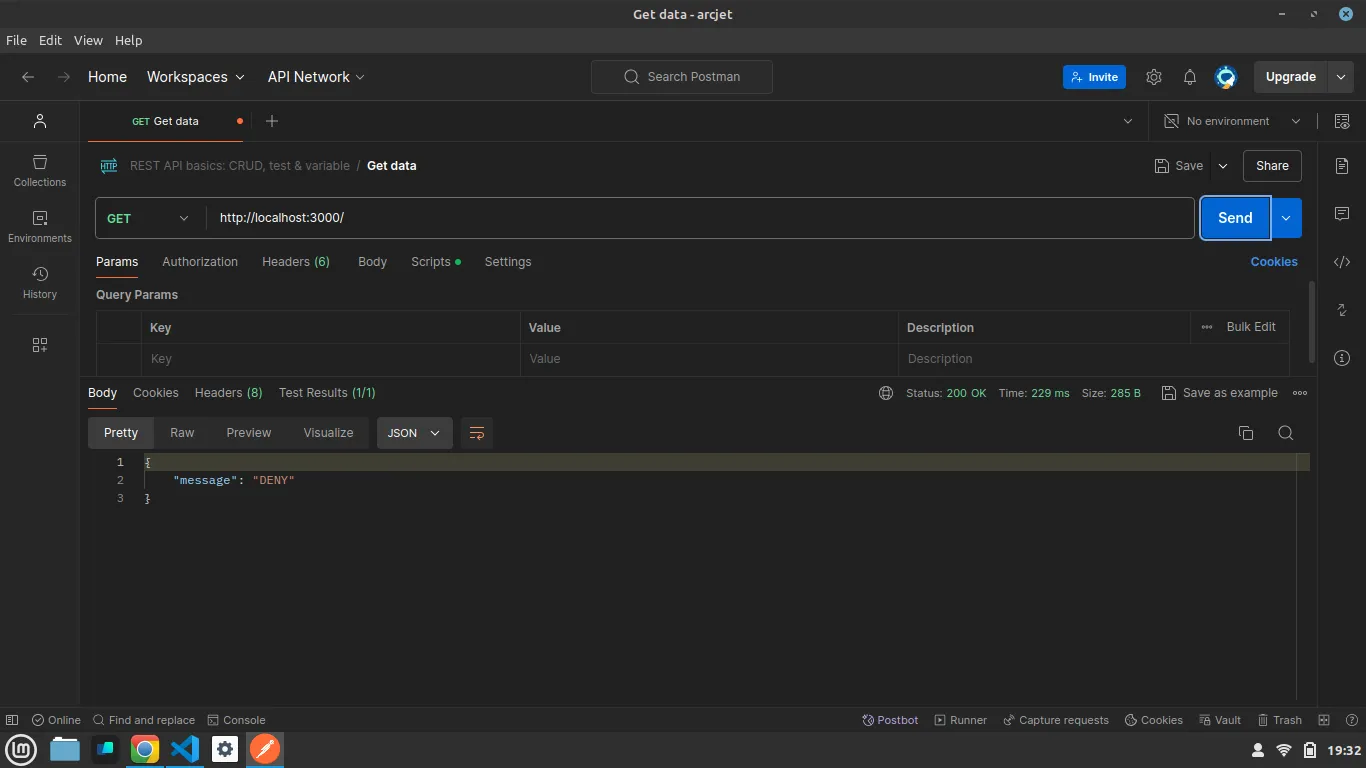Switch response view to Raw
Image resolution: width=1366 pixels, height=768 pixels.
click(182, 433)
